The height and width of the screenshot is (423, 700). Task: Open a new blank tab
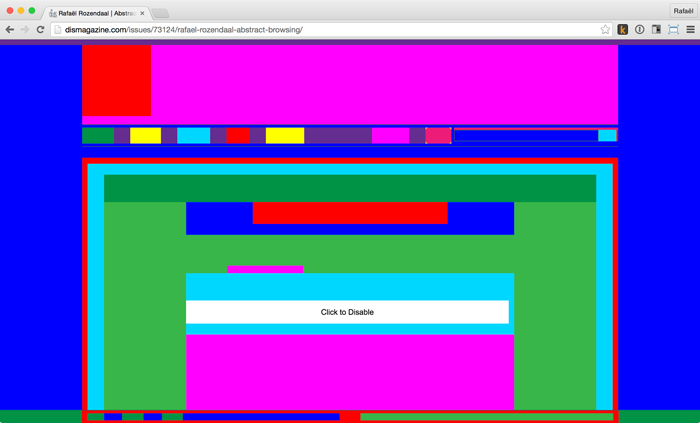[x=160, y=13]
